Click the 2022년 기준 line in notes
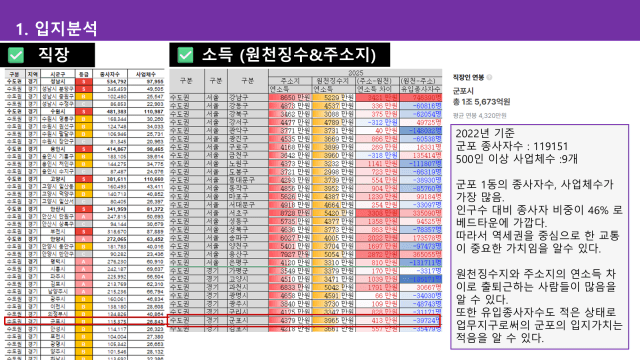Viewport: 640px width, 360px height. 485,133
